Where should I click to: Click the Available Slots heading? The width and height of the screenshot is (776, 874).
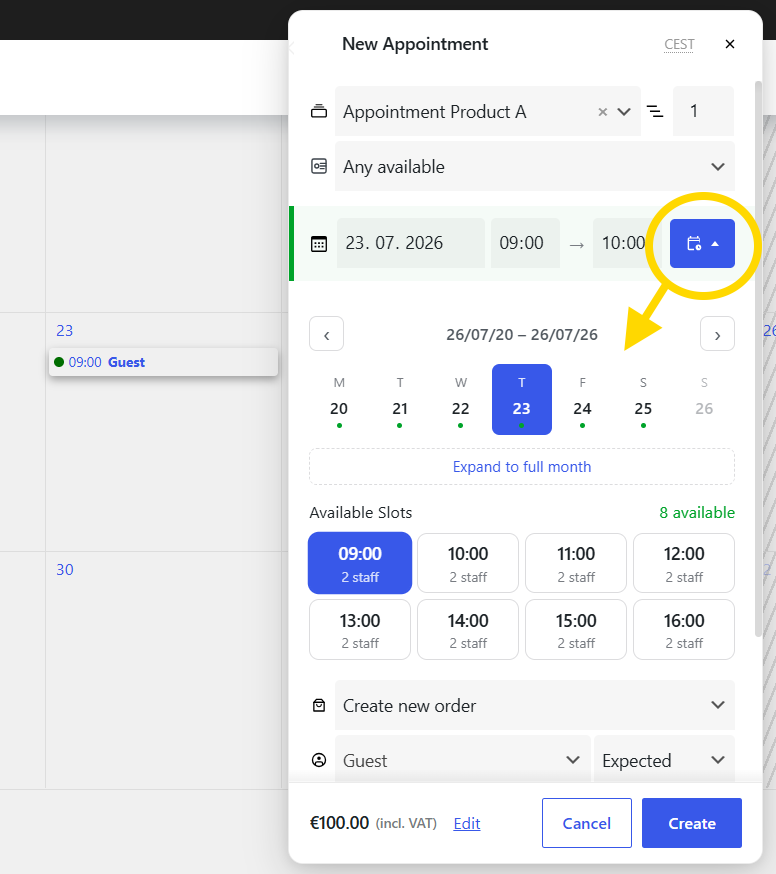[361, 512]
